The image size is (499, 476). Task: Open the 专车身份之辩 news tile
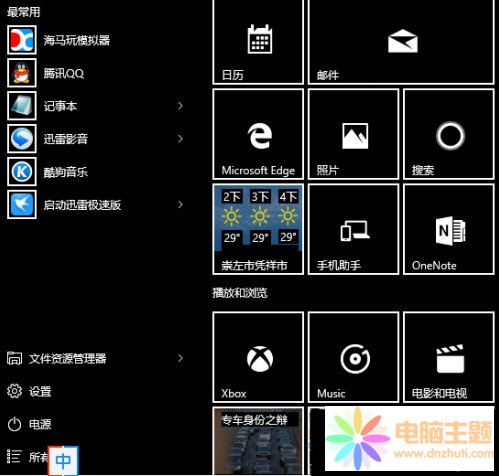[x=258, y=441]
